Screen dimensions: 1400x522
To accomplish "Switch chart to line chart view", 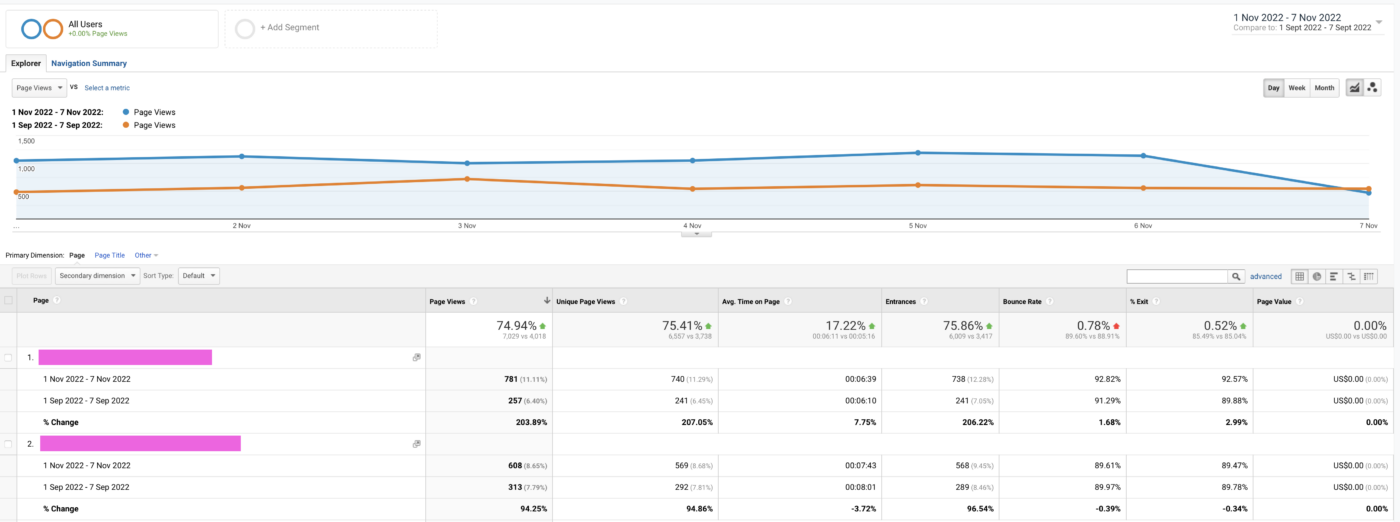I will (1355, 88).
